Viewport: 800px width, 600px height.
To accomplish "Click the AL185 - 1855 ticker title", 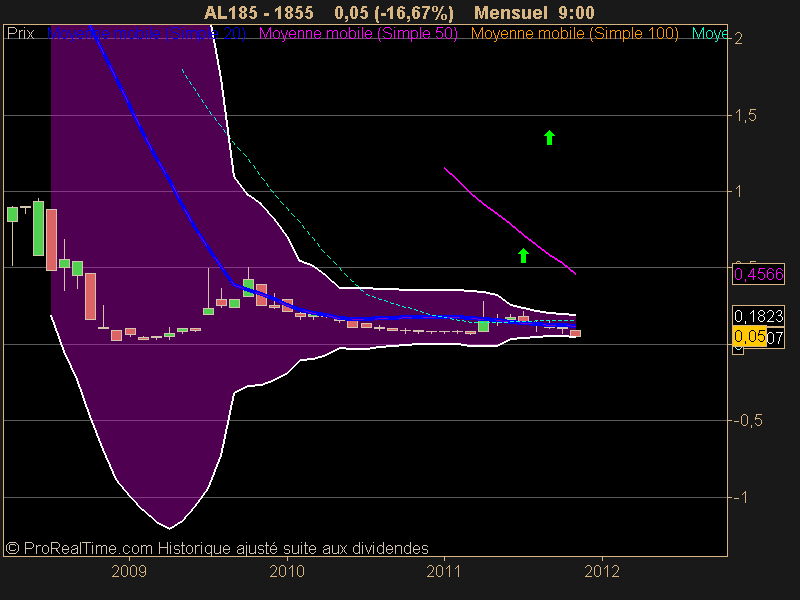I will click(x=259, y=13).
